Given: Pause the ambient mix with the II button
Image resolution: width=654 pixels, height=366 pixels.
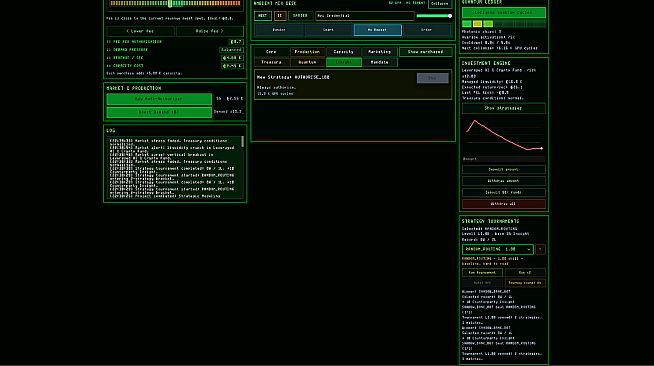Looking at the screenshot, I should [280, 16].
